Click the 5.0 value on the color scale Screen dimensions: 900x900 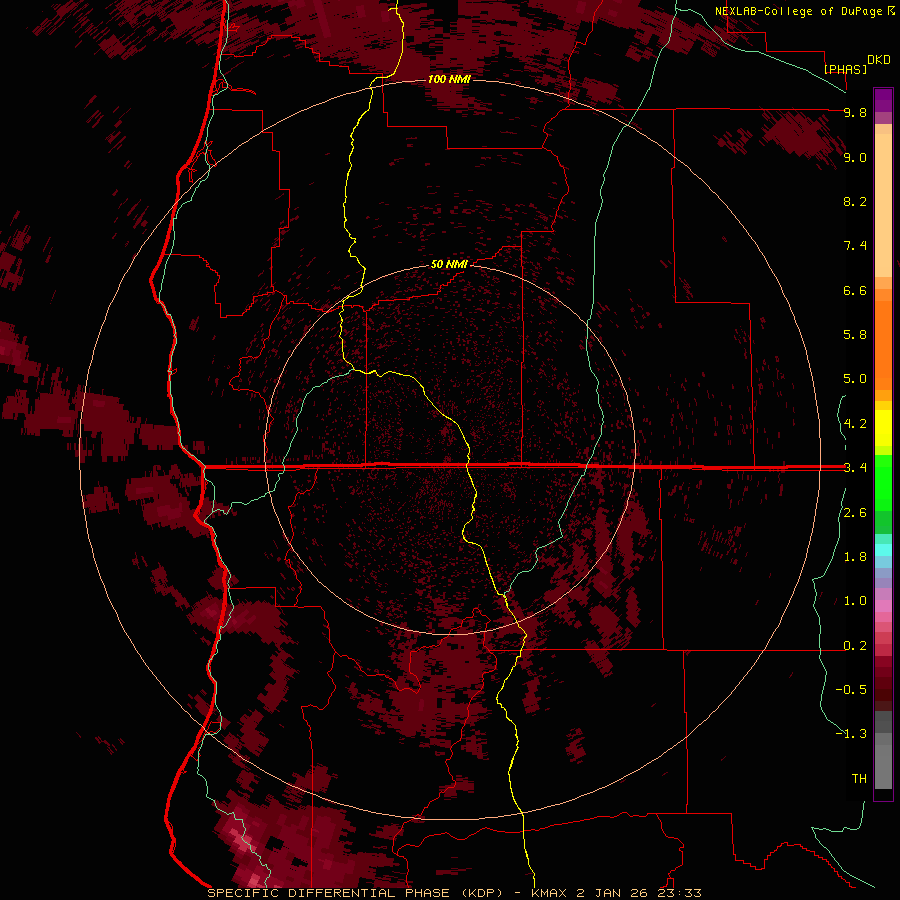pyautogui.click(x=855, y=379)
